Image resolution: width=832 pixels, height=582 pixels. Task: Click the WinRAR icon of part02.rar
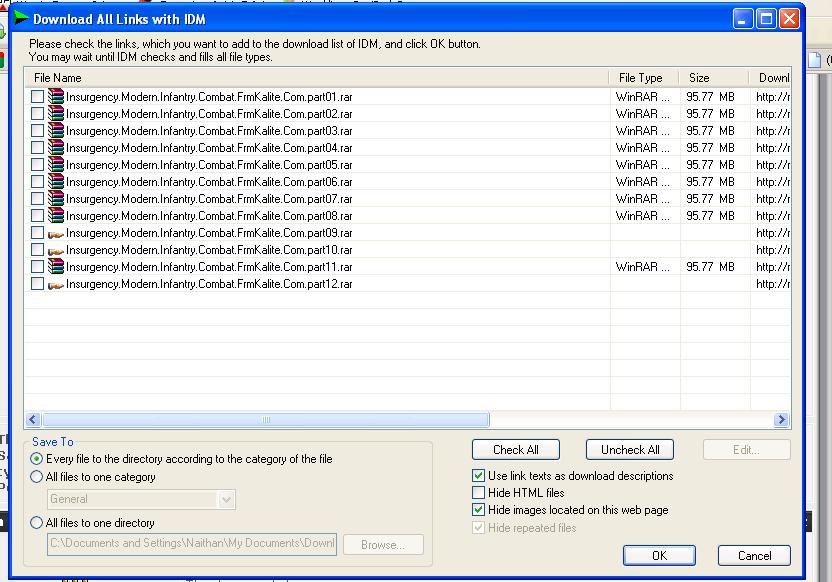tap(56, 114)
